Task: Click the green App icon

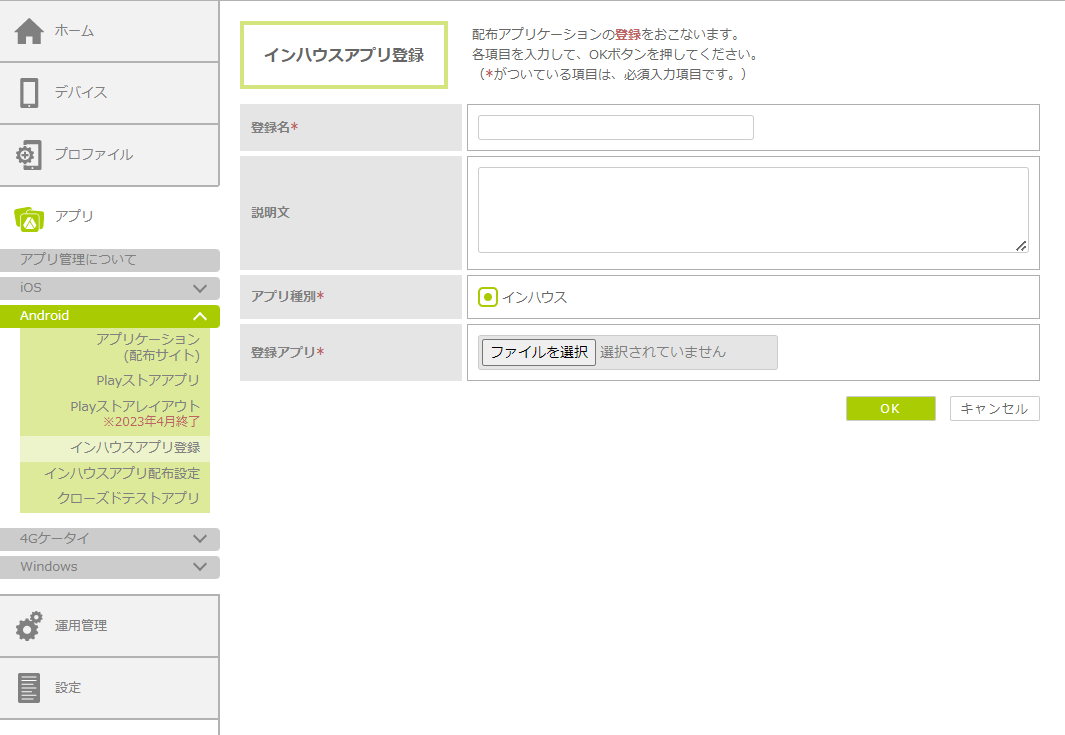Action: click(29, 217)
